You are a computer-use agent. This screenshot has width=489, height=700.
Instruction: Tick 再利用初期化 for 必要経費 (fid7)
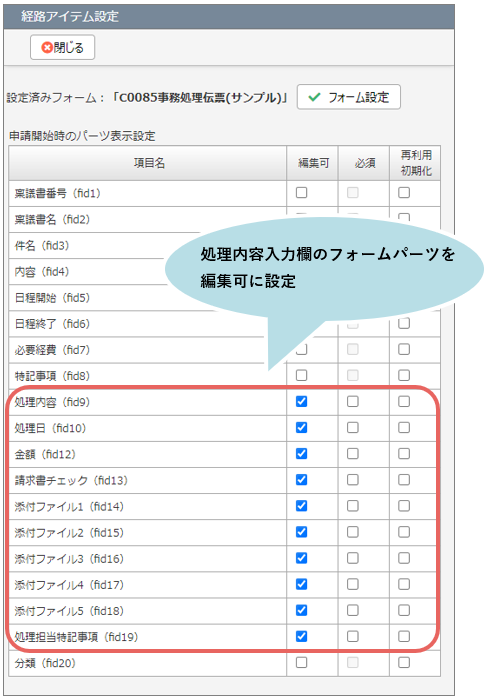pyautogui.click(x=404, y=349)
